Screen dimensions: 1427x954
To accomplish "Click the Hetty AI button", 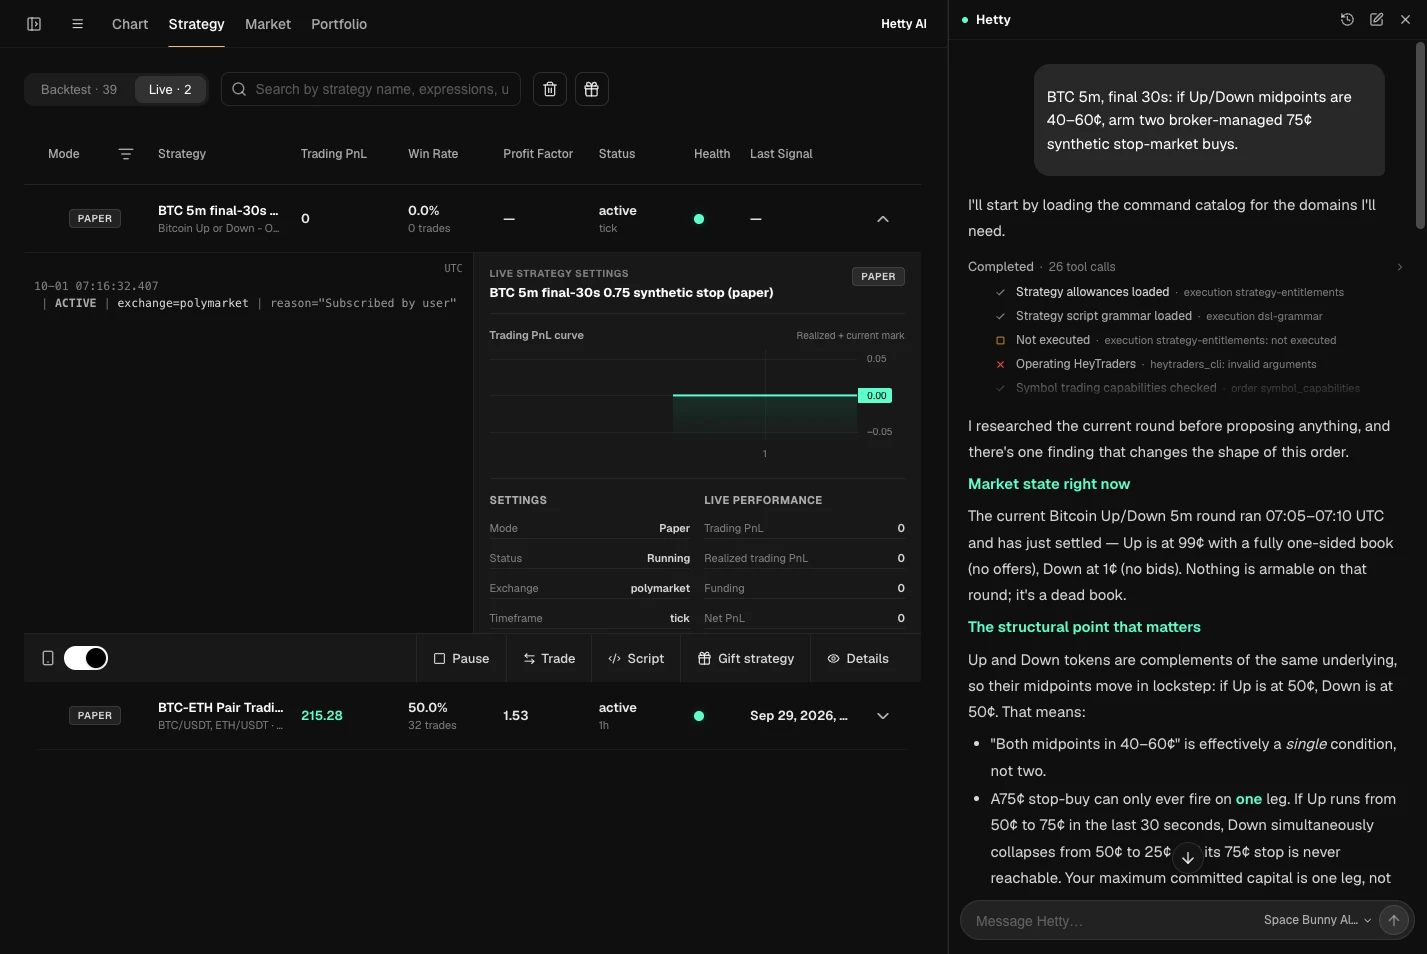I will coord(904,24).
